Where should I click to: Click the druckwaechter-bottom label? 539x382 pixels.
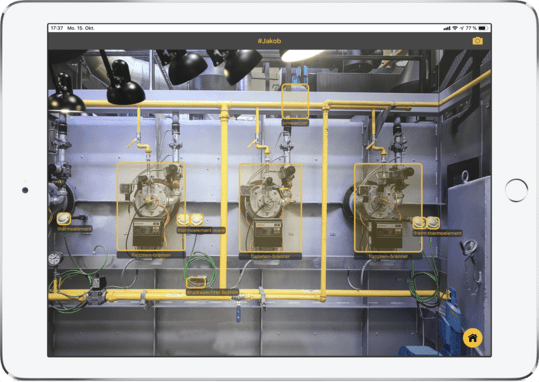coord(212,292)
